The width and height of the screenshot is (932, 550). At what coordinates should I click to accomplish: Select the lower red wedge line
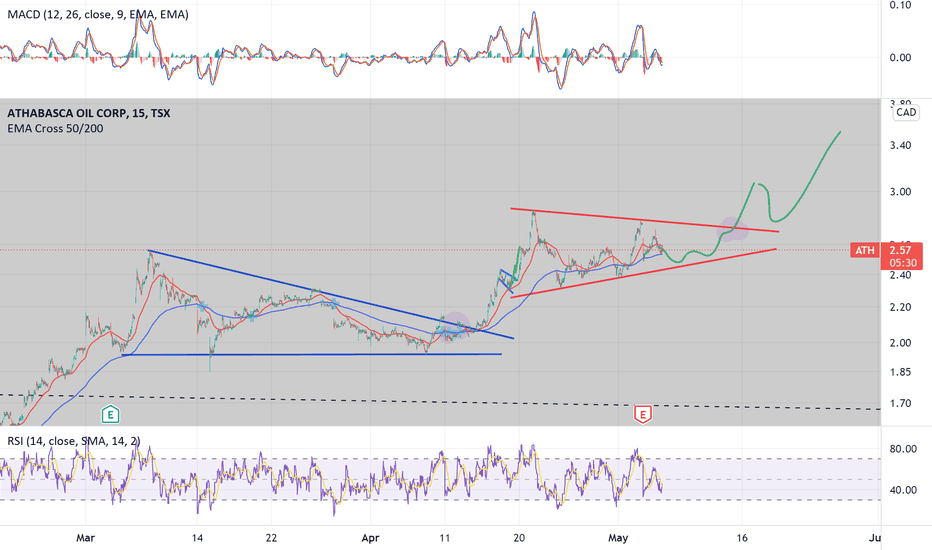[x=643, y=273]
